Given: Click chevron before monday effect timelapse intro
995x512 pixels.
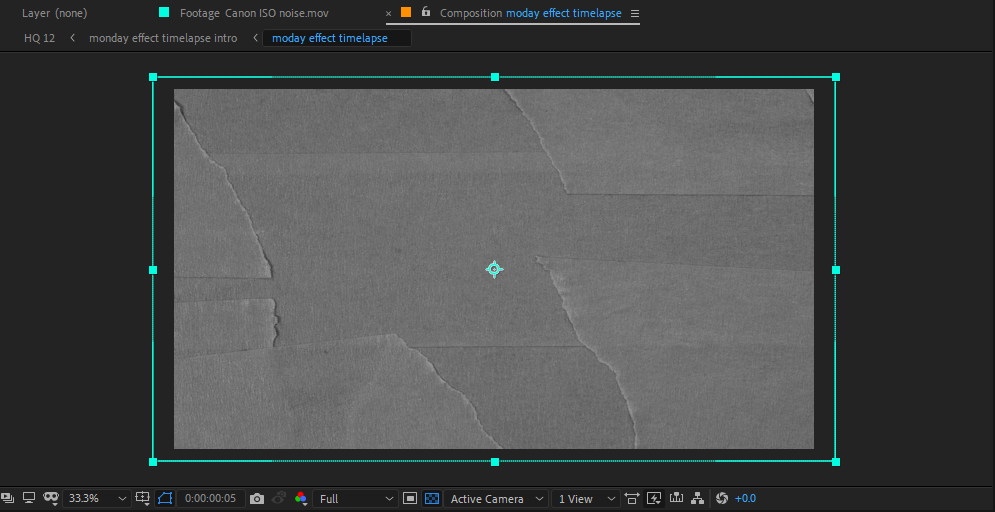Looking at the screenshot, I should pyautogui.click(x=72, y=38).
